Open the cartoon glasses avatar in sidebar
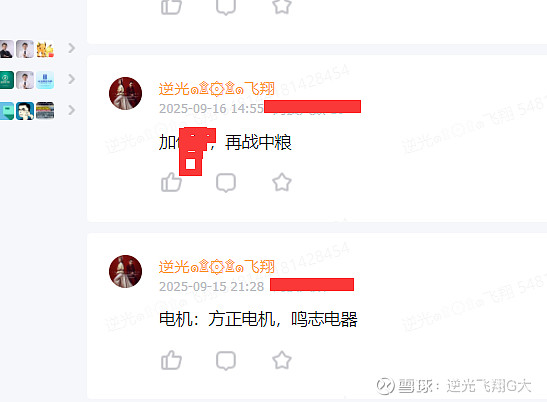The height and width of the screenshot is (402, 547). 25,111
